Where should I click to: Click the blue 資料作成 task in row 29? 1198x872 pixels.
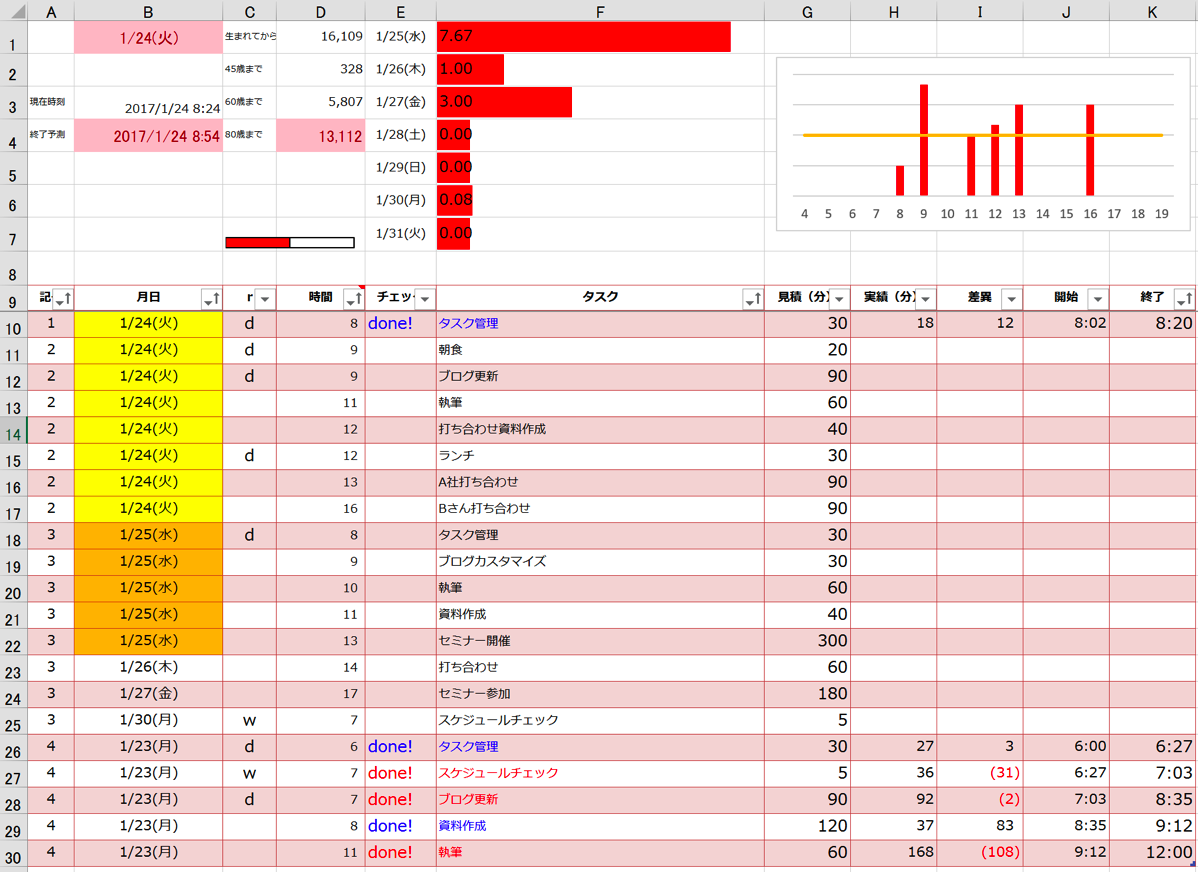coord(601,826)
